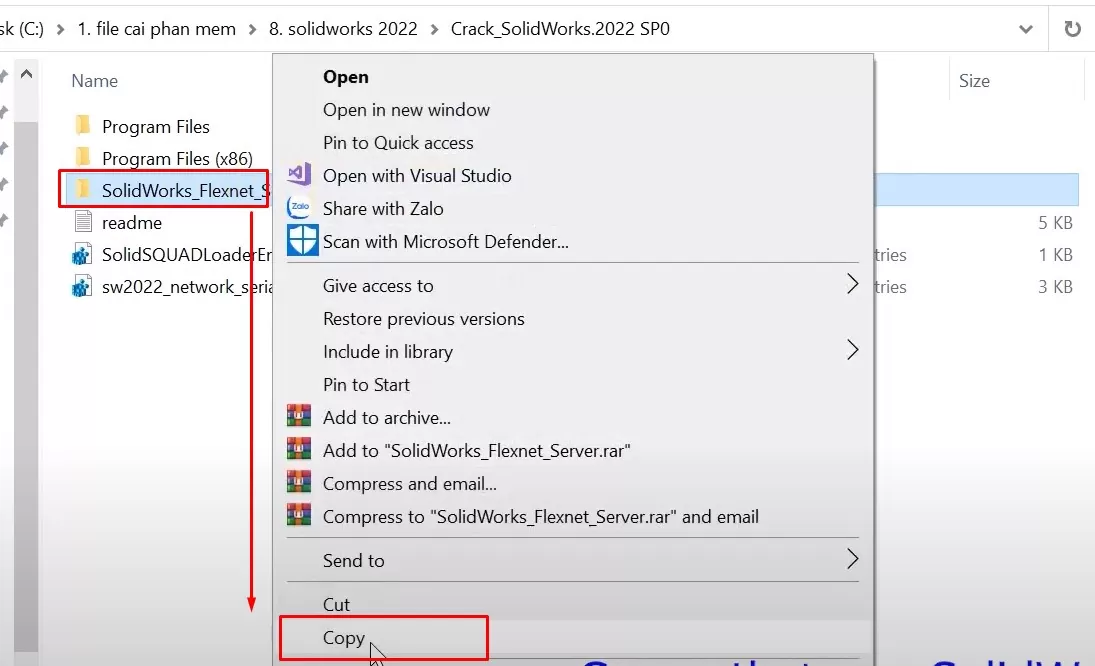Choose Copy from the context menu
This screenshot has height=666, width=1095.
coord(343,638)
